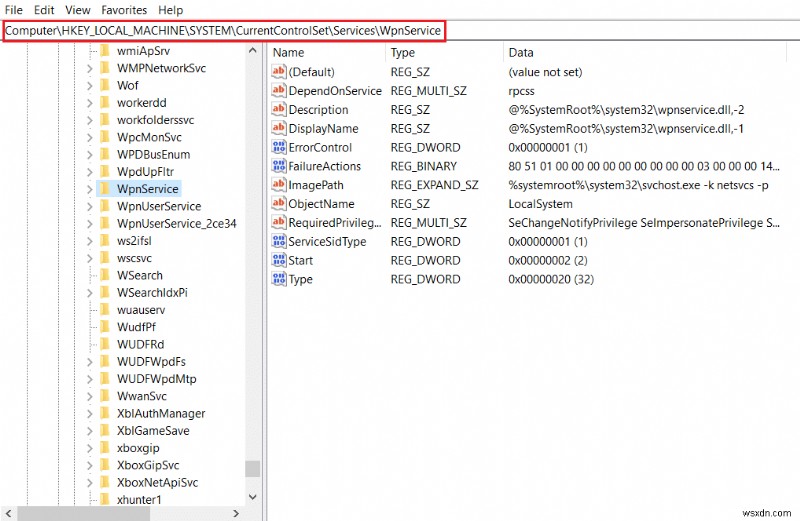Viewport: 800px width, 521px height.
Task: Select the '0x00000020 (32)' Type data
Action: (x=551, y=280)
